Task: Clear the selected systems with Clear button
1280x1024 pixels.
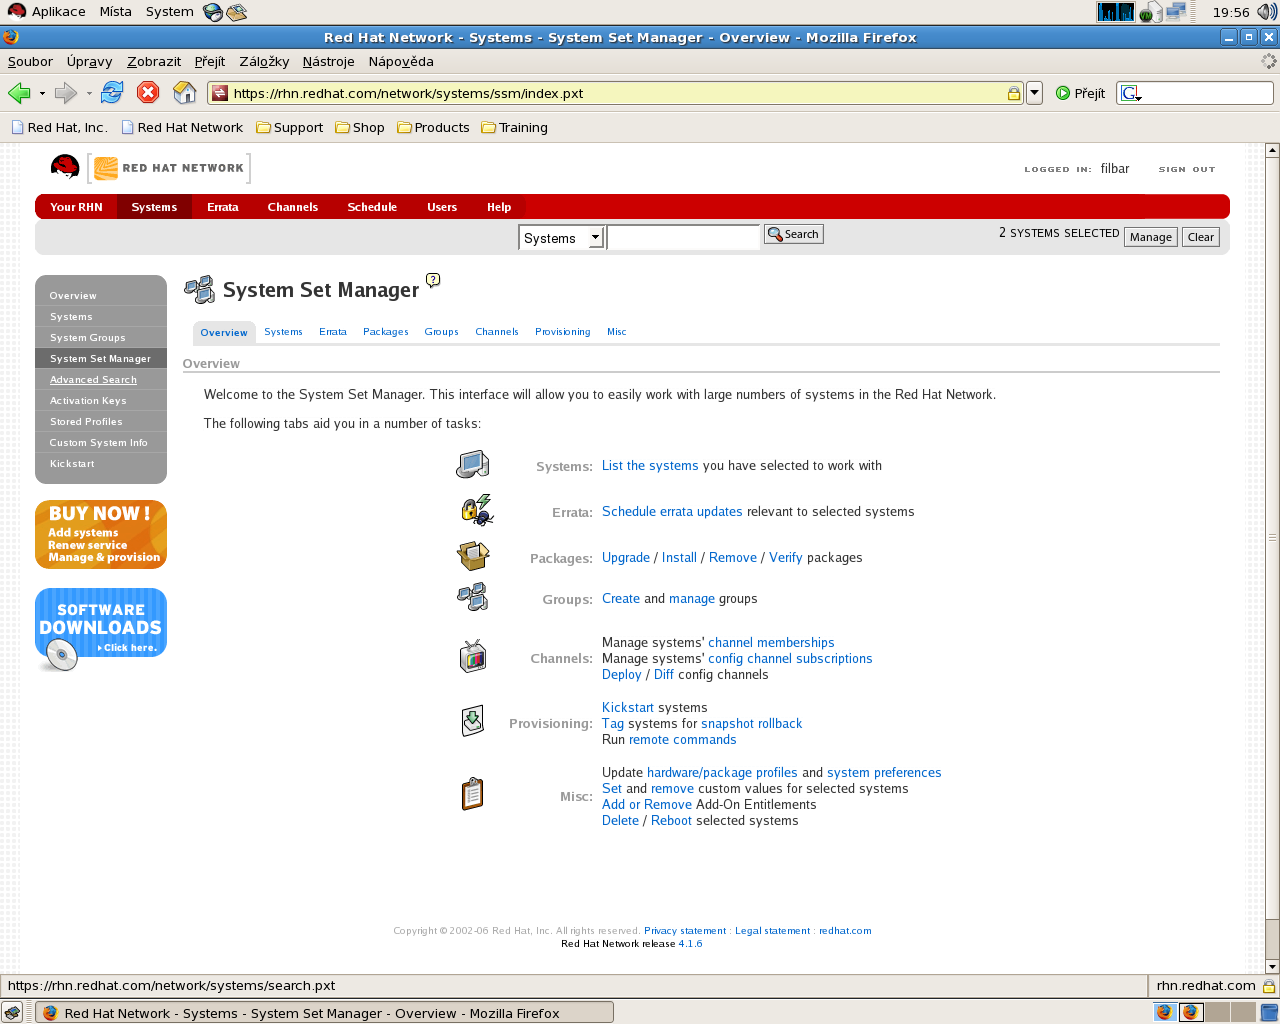Action: (x=1200, y=237)
